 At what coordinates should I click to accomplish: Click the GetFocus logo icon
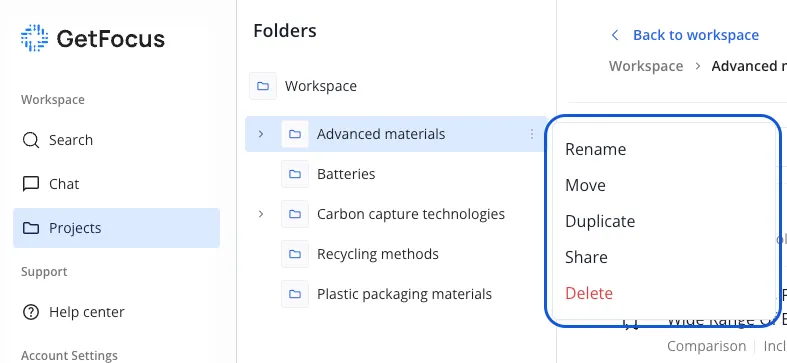click(x=34, y=38)
